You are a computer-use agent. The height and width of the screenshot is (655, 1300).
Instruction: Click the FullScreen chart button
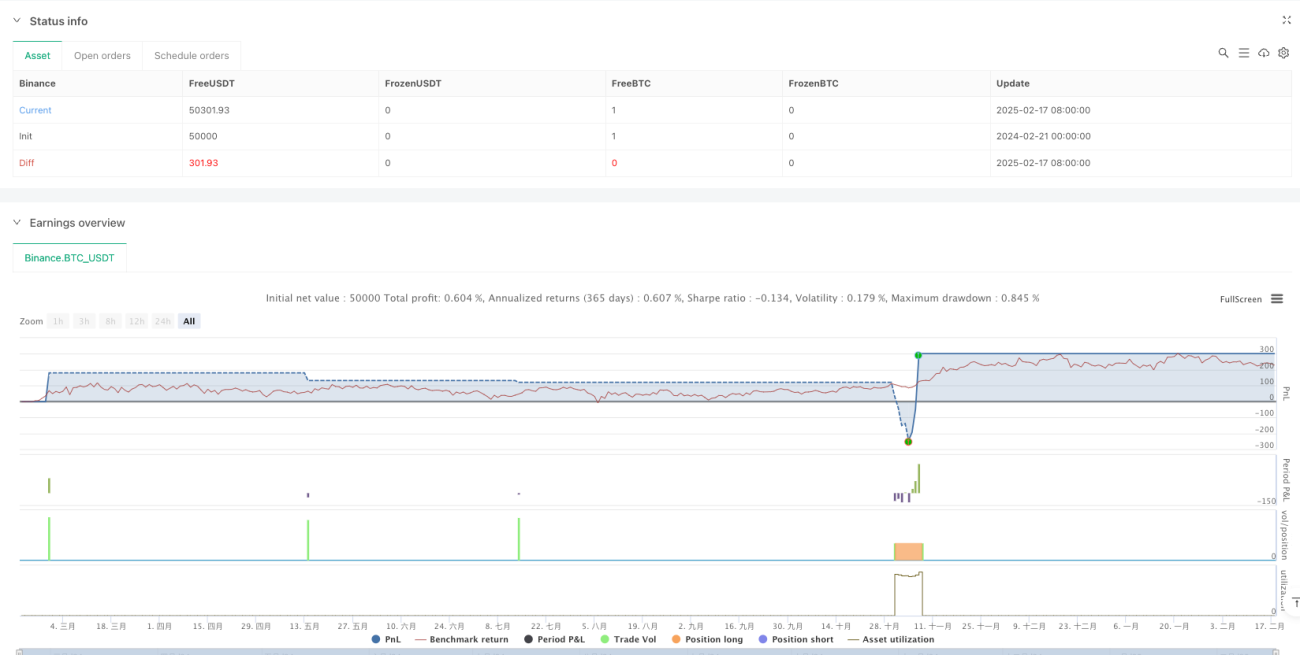(x=1241, y=299)
